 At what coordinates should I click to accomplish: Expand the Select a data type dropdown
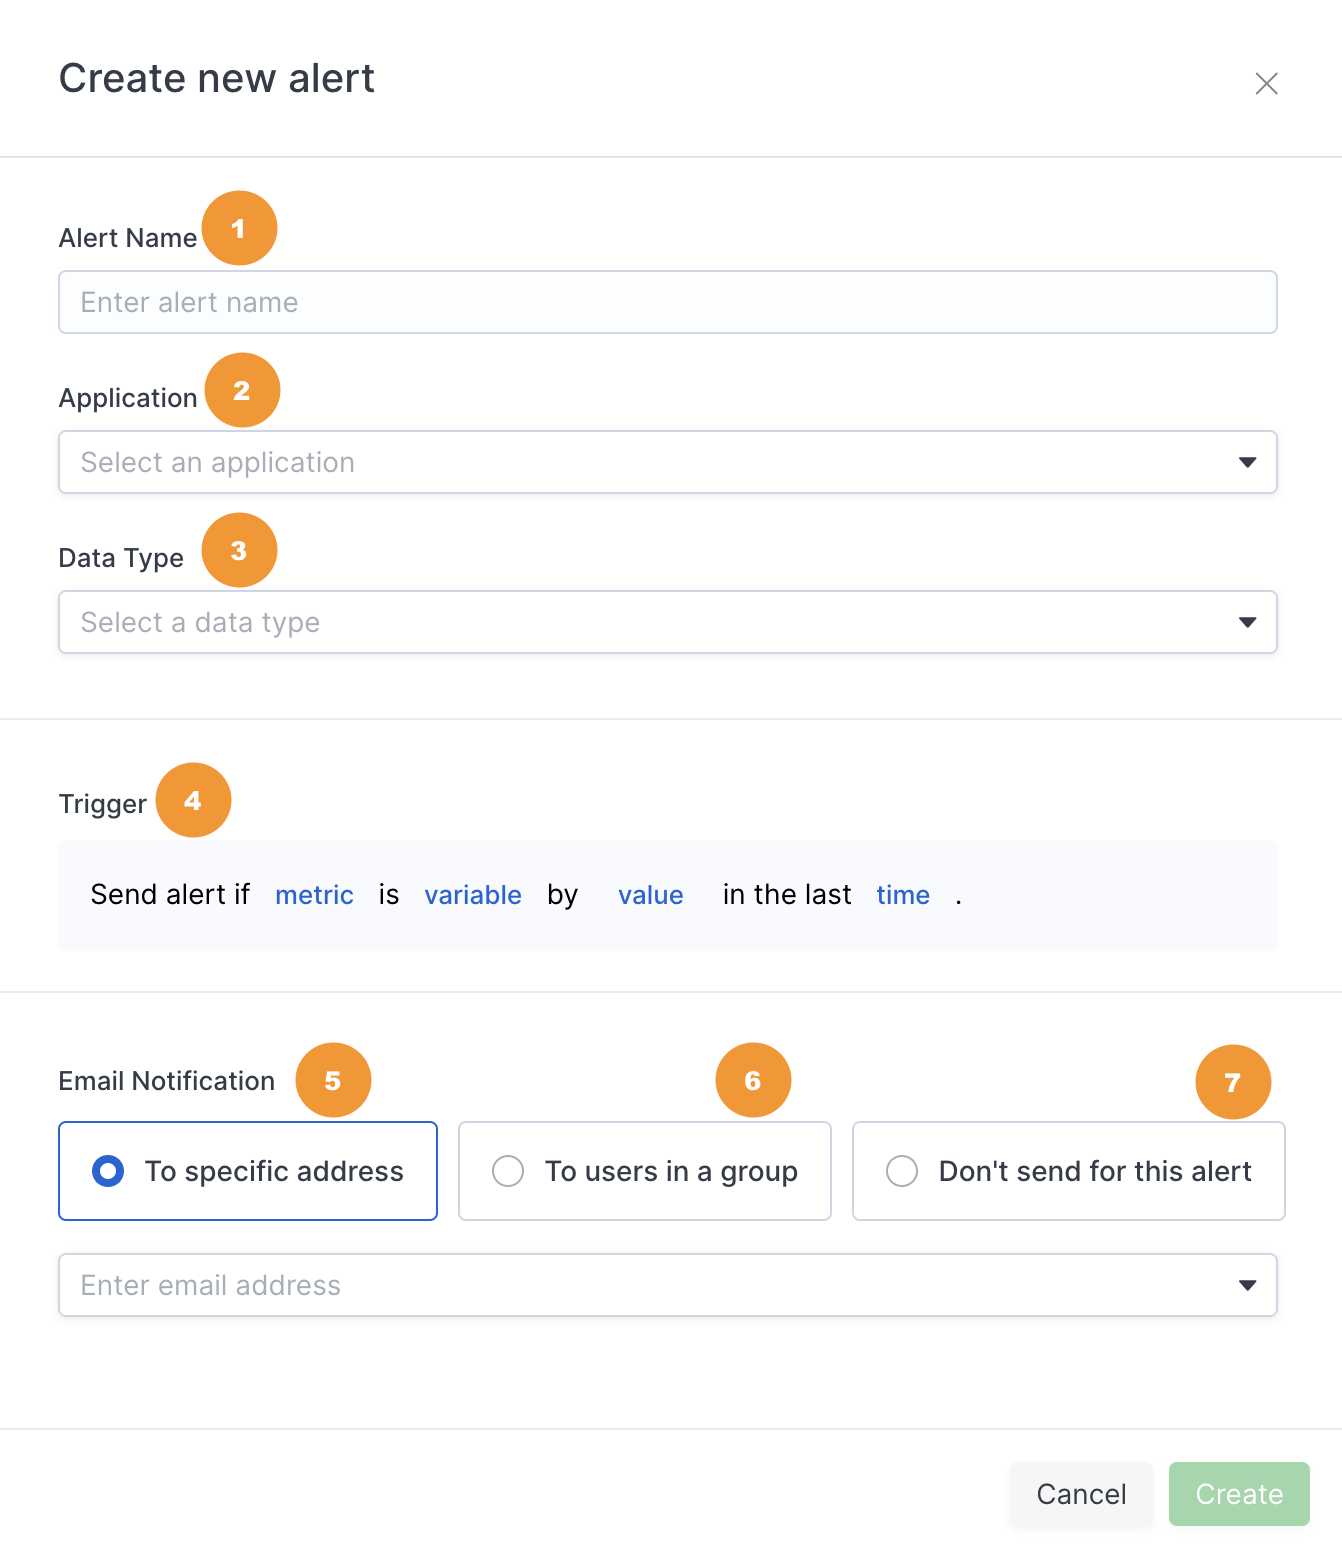pos(668,622)
